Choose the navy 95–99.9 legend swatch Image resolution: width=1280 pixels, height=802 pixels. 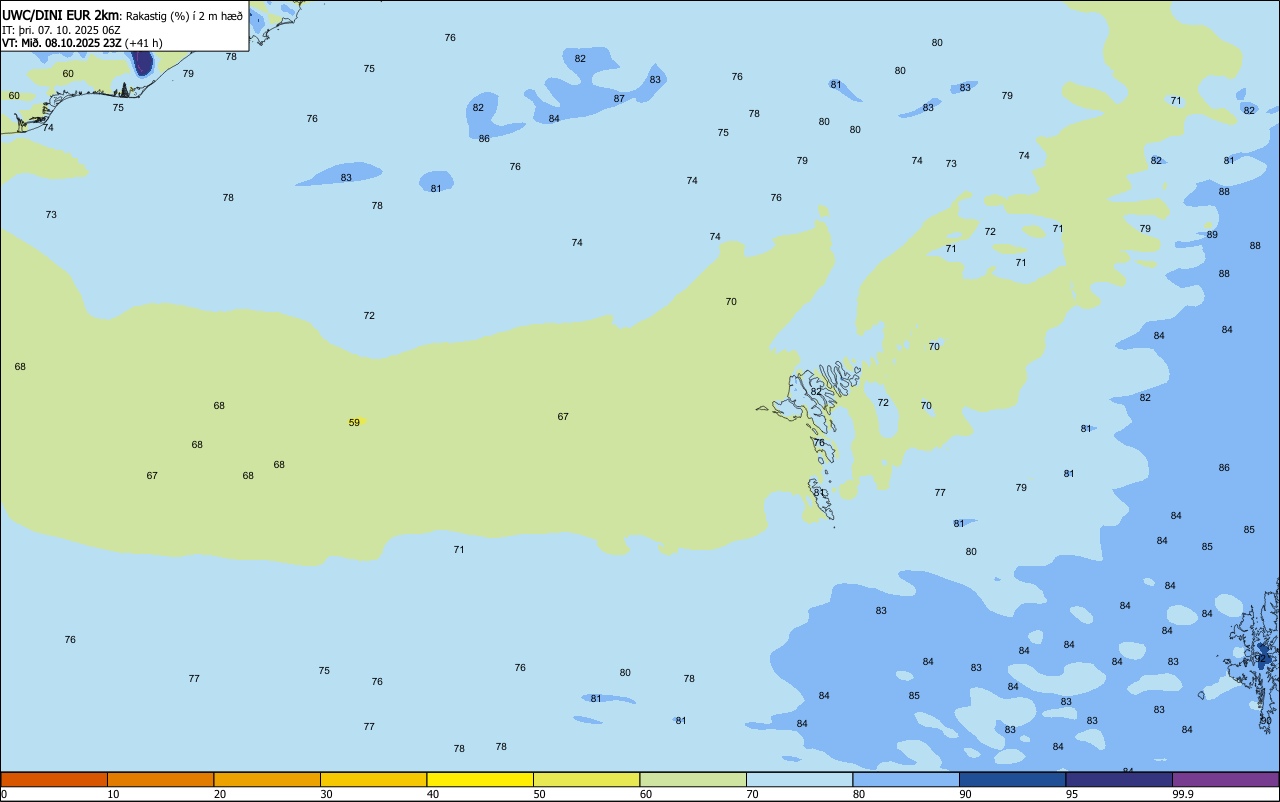tap(1119, 779)
